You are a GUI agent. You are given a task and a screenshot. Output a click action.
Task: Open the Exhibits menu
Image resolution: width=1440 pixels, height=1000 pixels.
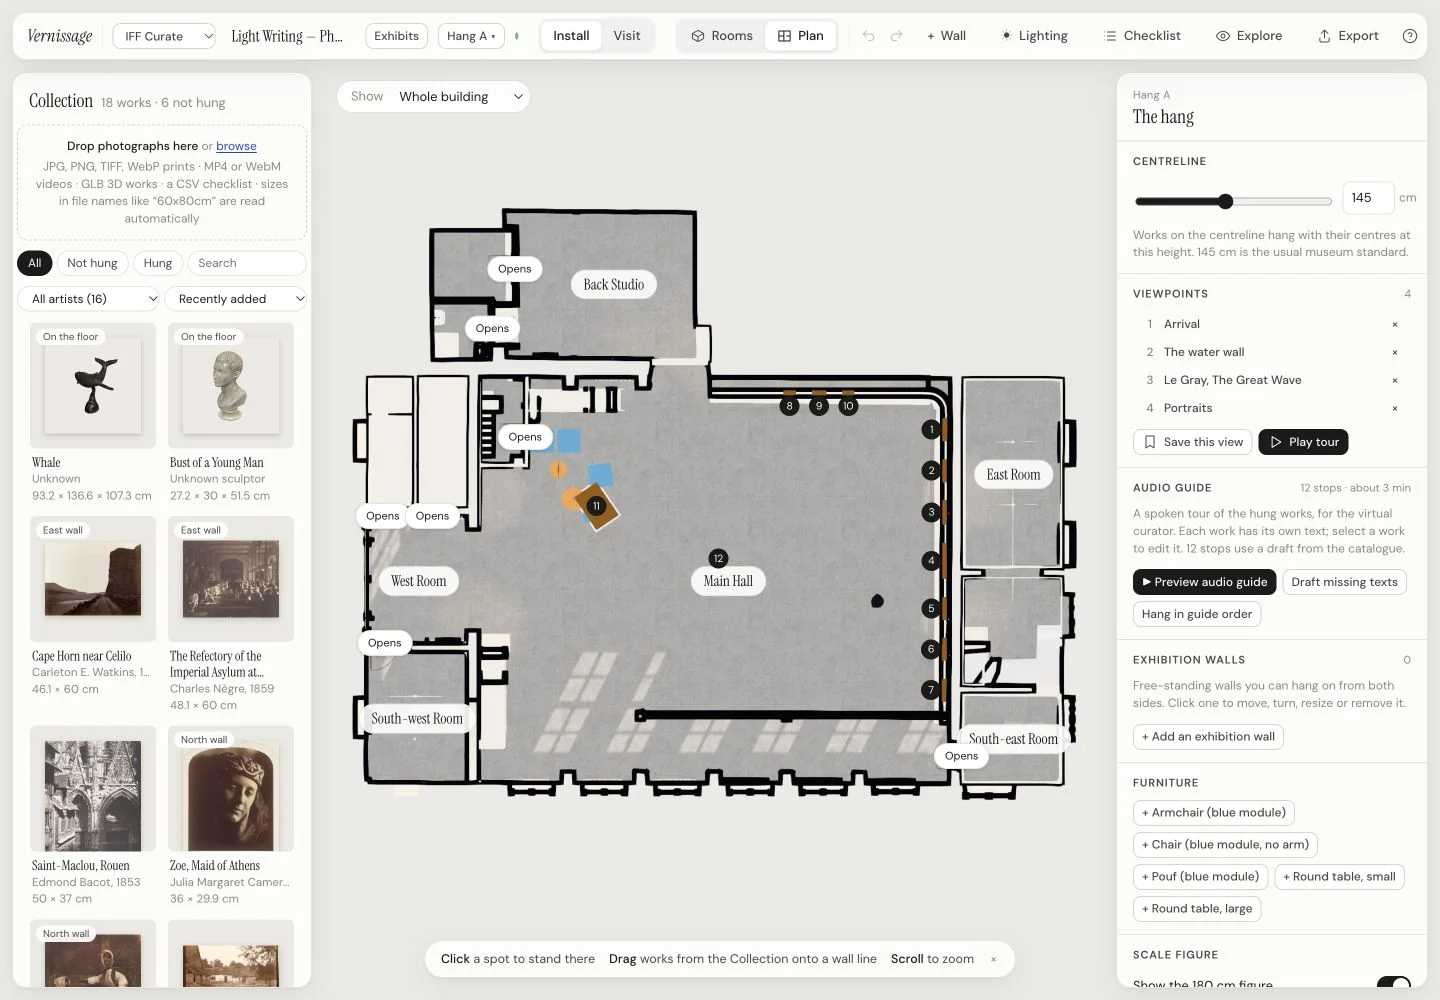pyautogui.click(x=397, y=36)
